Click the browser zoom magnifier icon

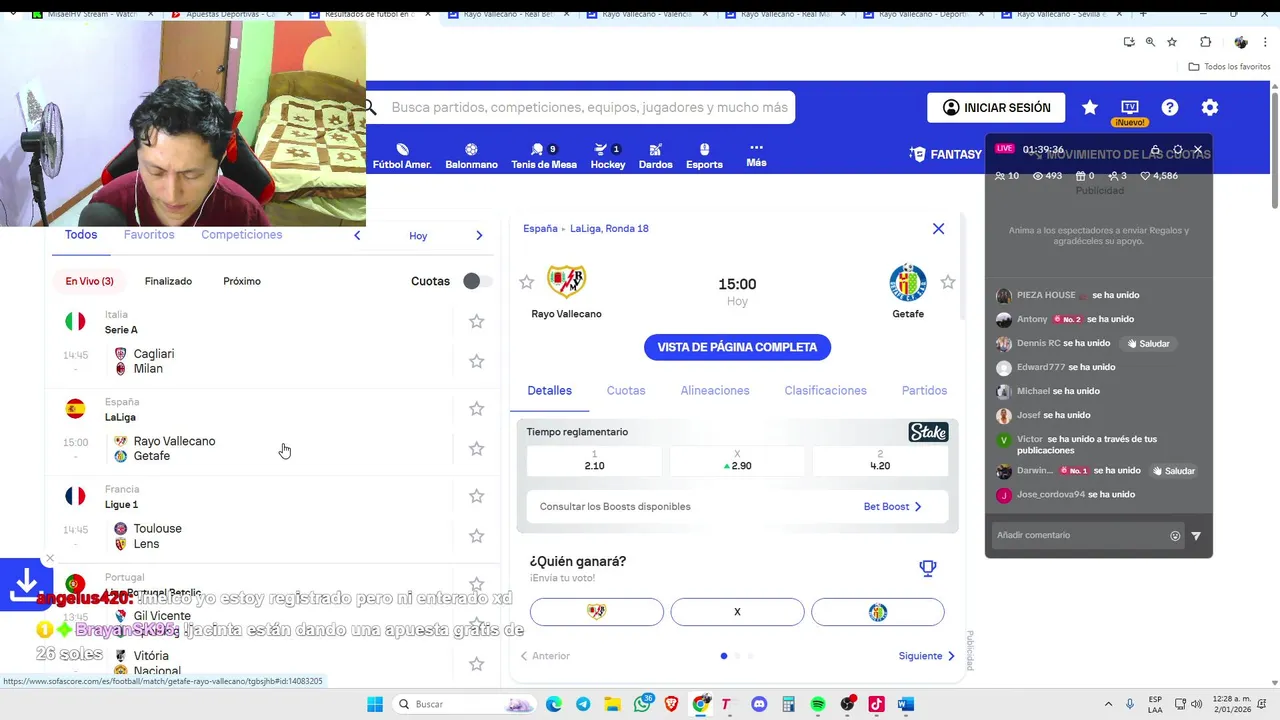[1150, 42]
